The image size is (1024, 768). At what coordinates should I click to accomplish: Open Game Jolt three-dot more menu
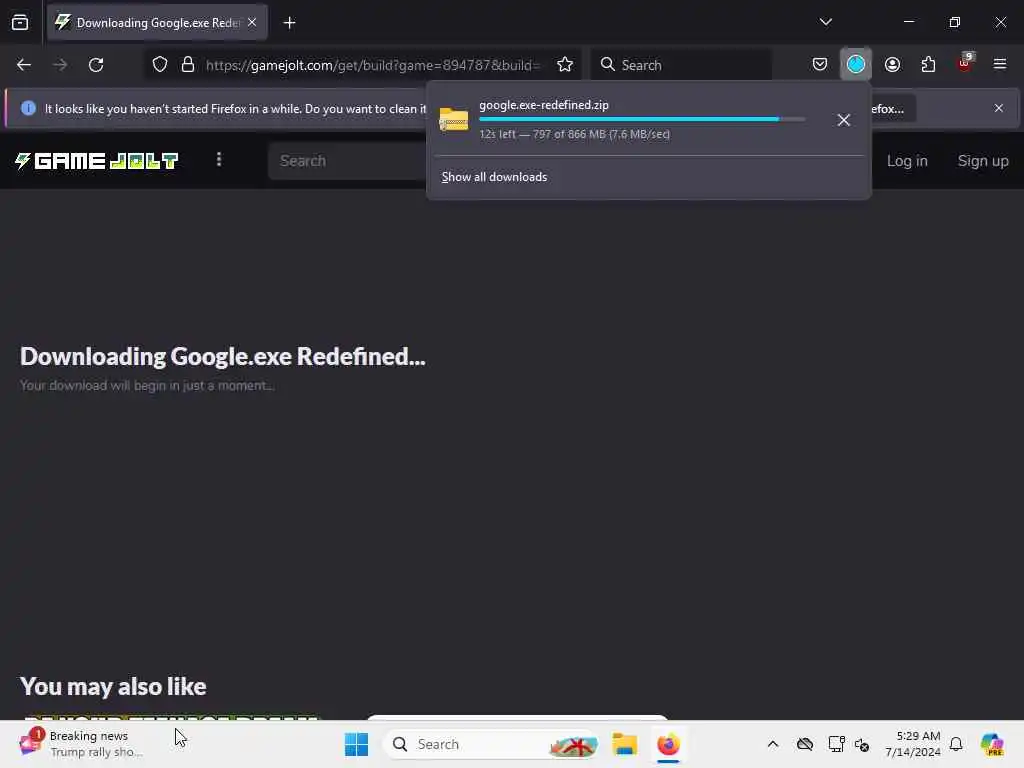pyautogui.click(x=219, y=160)
